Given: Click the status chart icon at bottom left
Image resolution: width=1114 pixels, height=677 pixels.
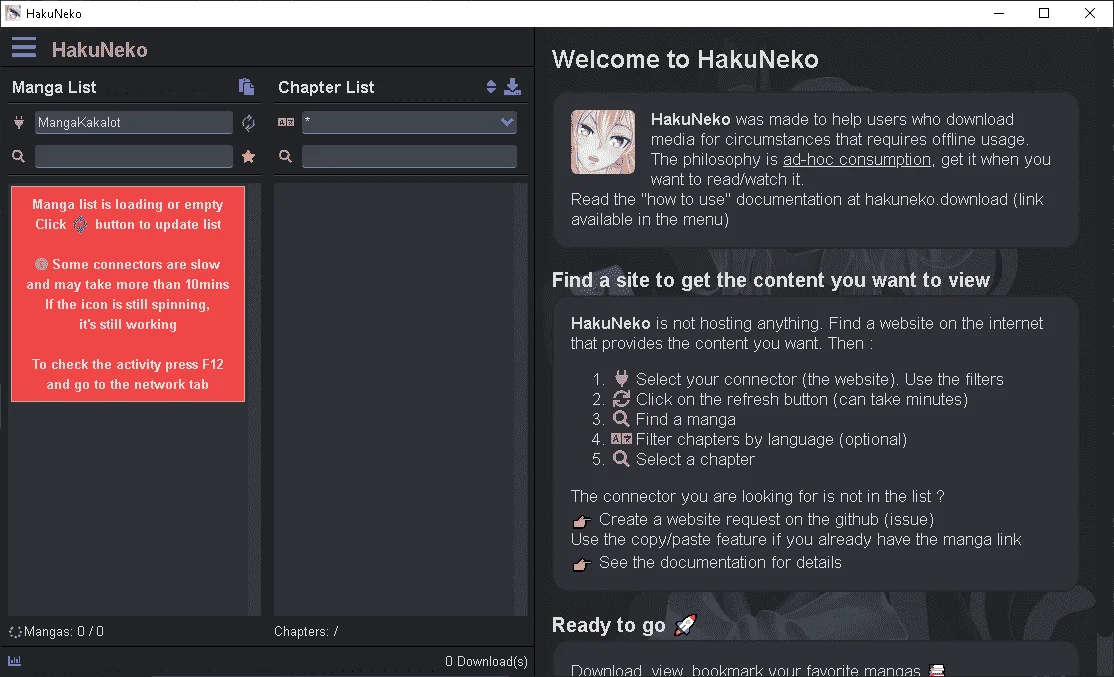Looking at the screenshot, I should click(x=14, y=661).
